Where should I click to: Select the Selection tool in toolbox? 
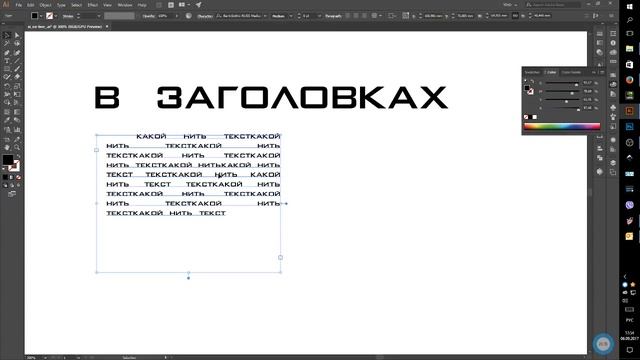pos(7,36)
